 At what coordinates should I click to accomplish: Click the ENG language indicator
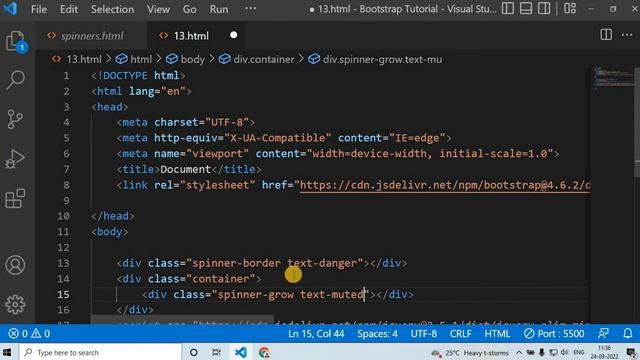(579, 353)
